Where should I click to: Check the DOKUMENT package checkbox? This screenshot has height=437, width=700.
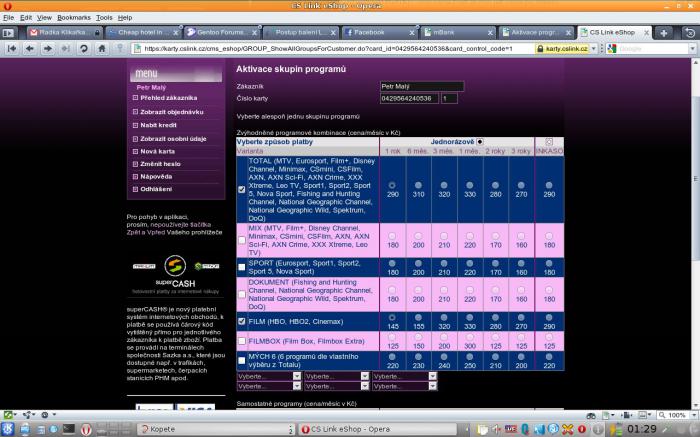[242, 294]
